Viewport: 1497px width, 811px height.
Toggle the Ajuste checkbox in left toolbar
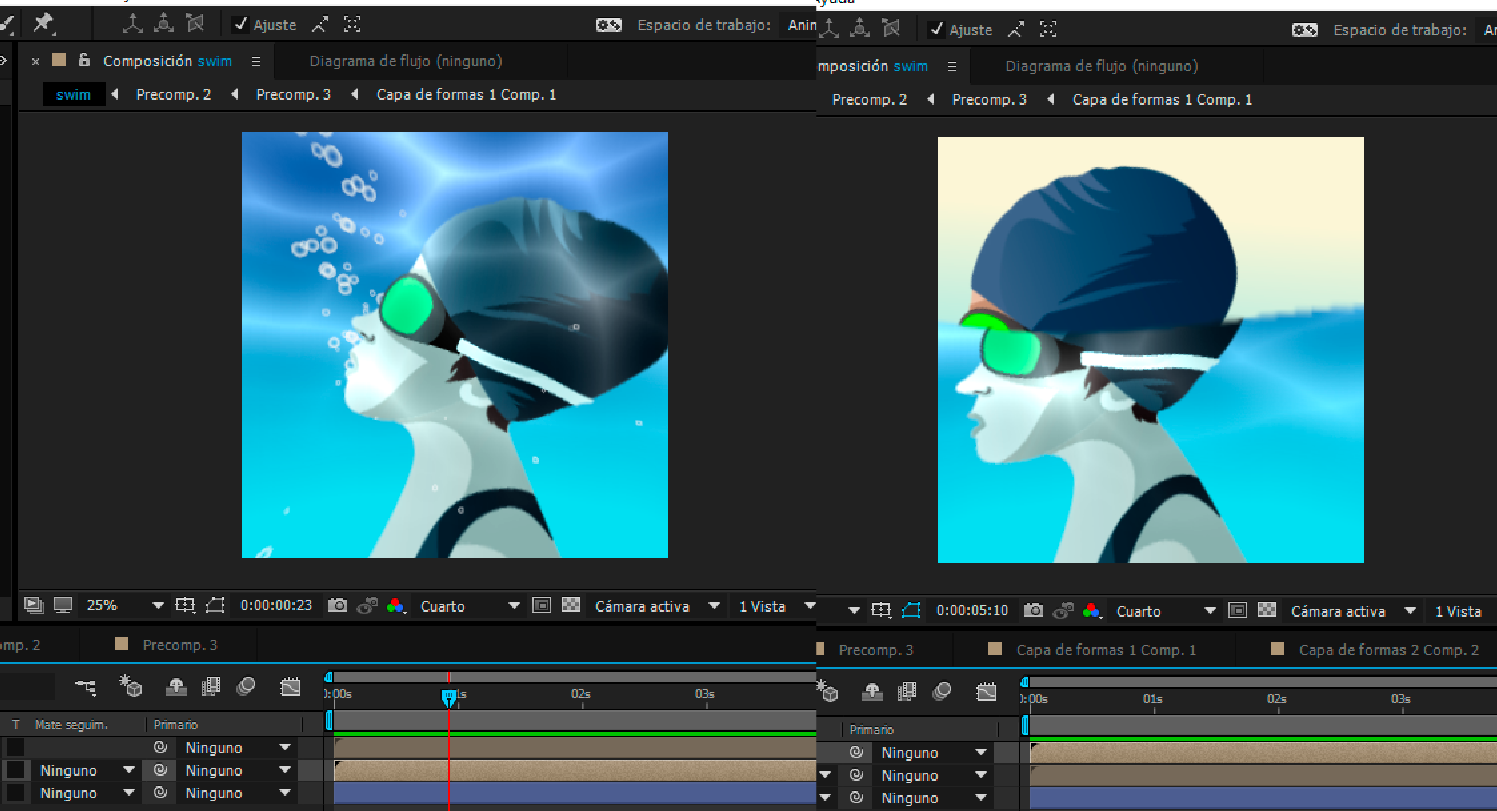240,24
